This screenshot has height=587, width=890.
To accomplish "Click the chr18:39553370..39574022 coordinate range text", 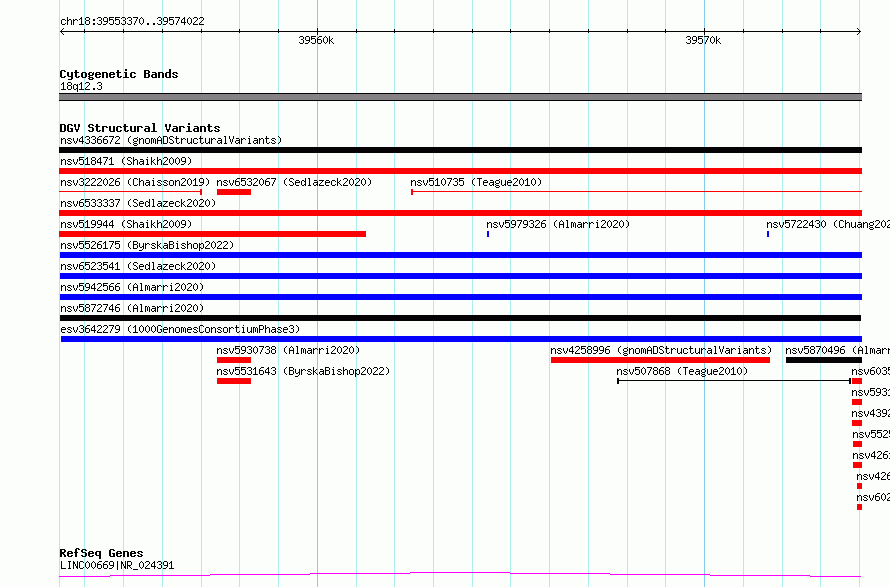I will [132, 21].
